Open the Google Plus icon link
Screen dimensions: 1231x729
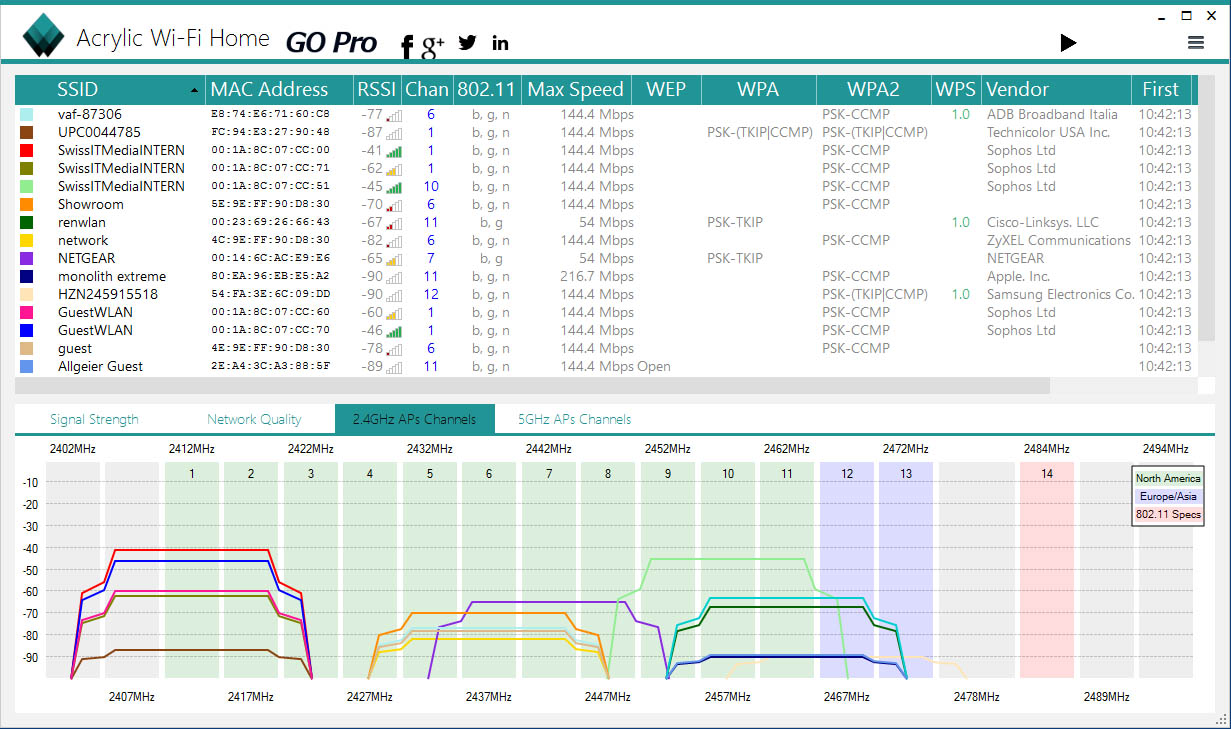pos(433,46)
